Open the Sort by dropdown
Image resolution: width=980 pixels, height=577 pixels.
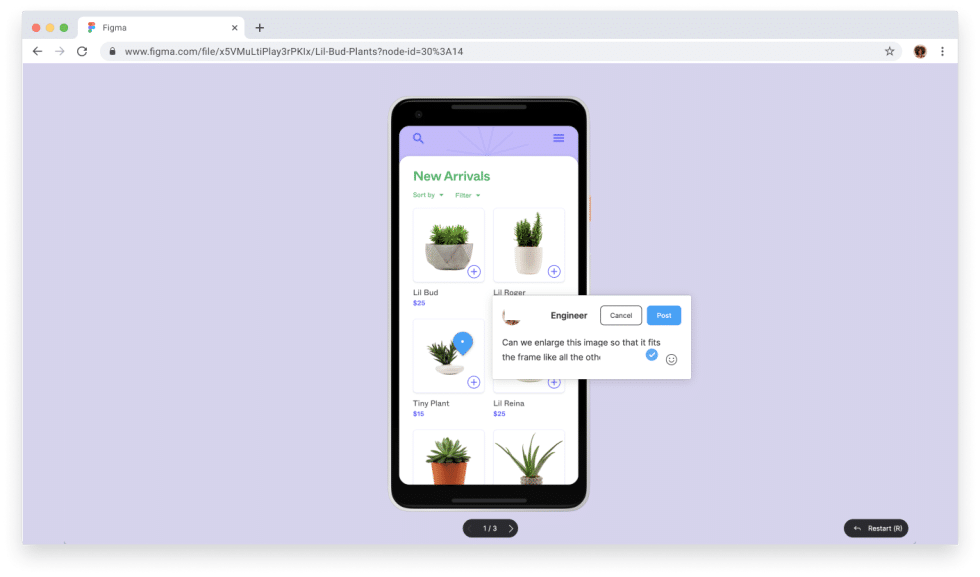coord(427,195)
